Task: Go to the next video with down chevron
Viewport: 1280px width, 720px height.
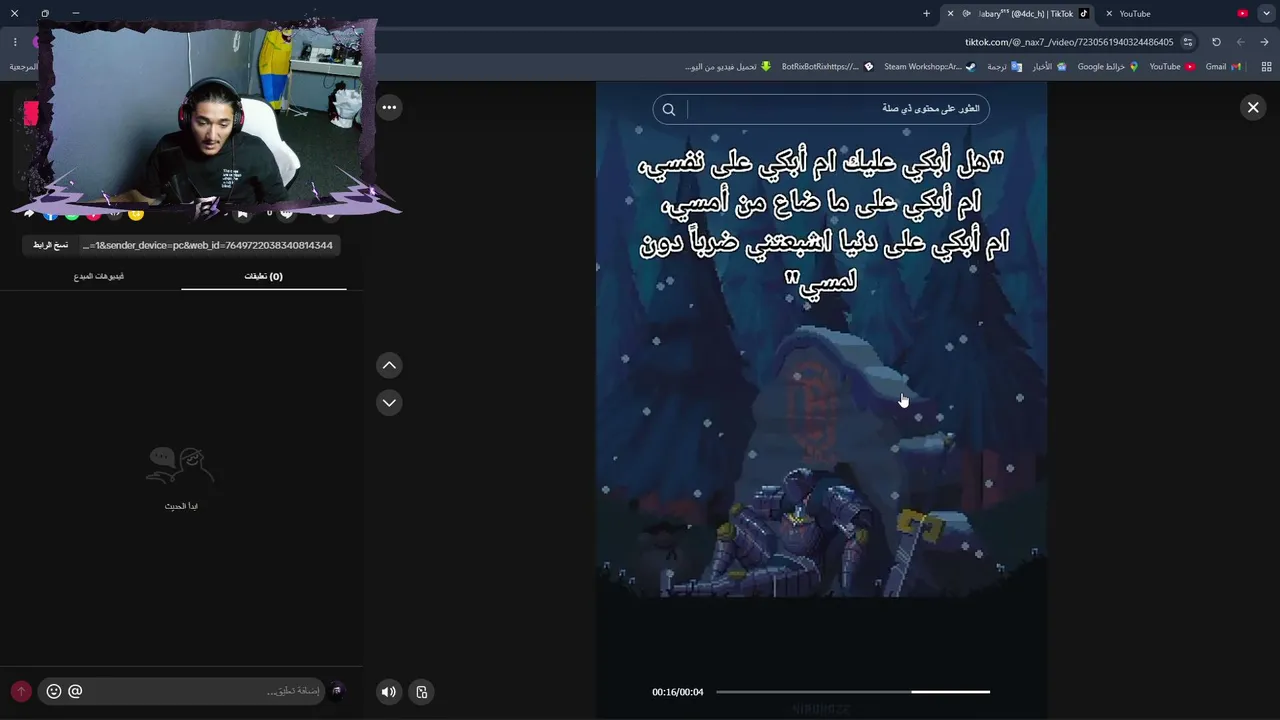Action: pyautogui.click(x=389, y=402)
